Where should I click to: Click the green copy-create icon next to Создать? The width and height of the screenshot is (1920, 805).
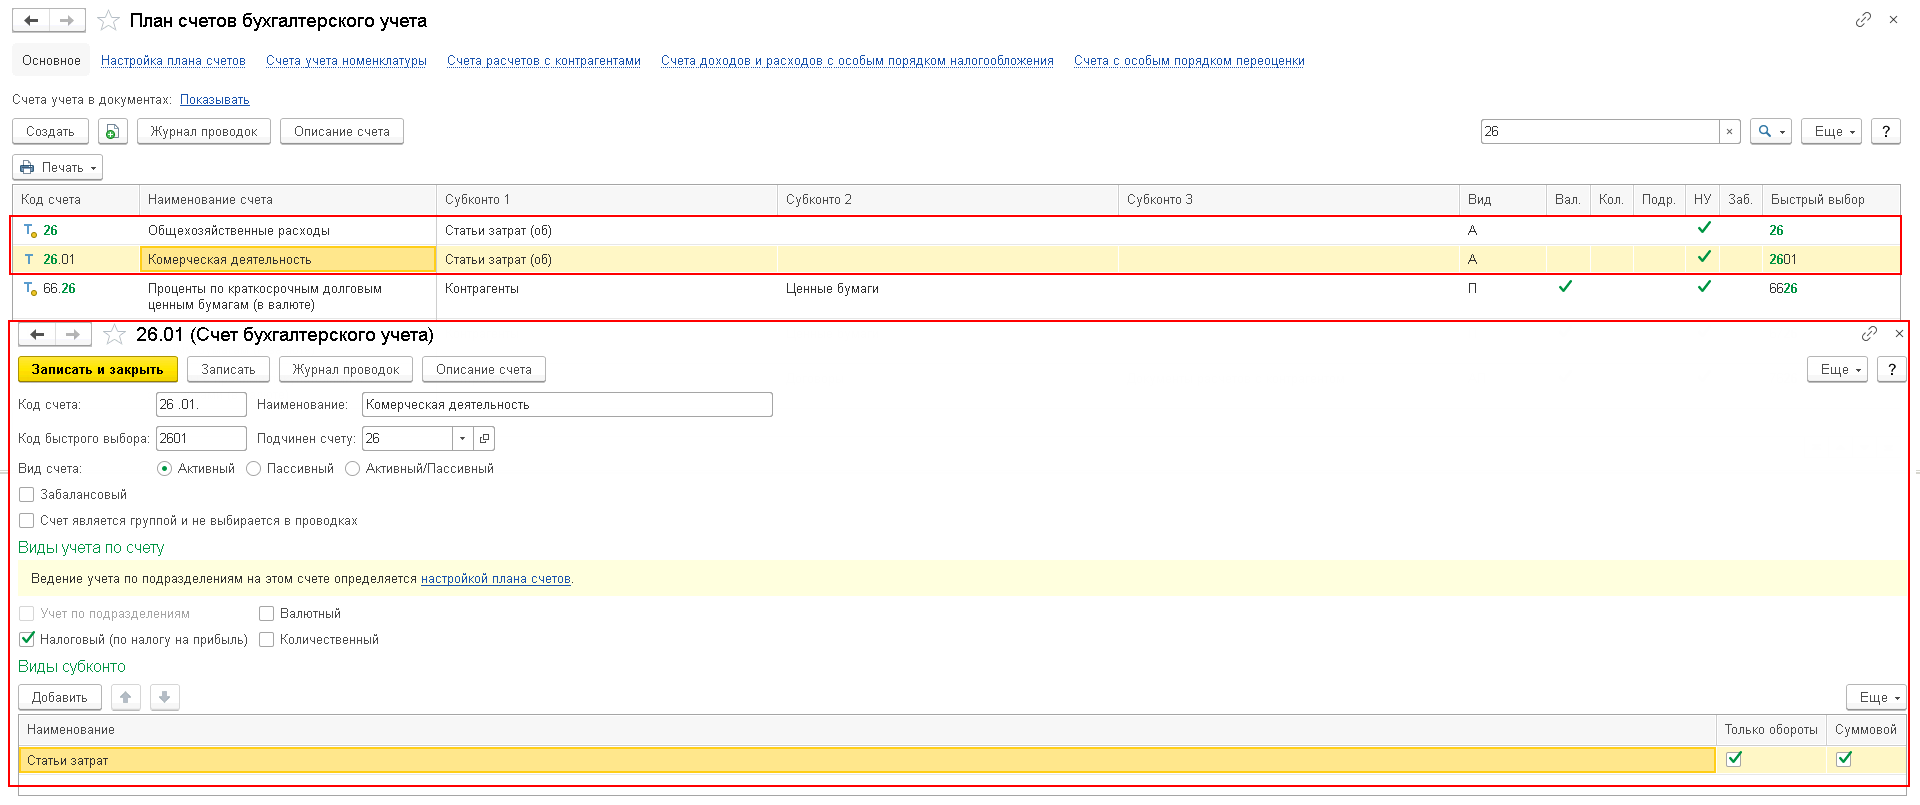pos(113,132)
